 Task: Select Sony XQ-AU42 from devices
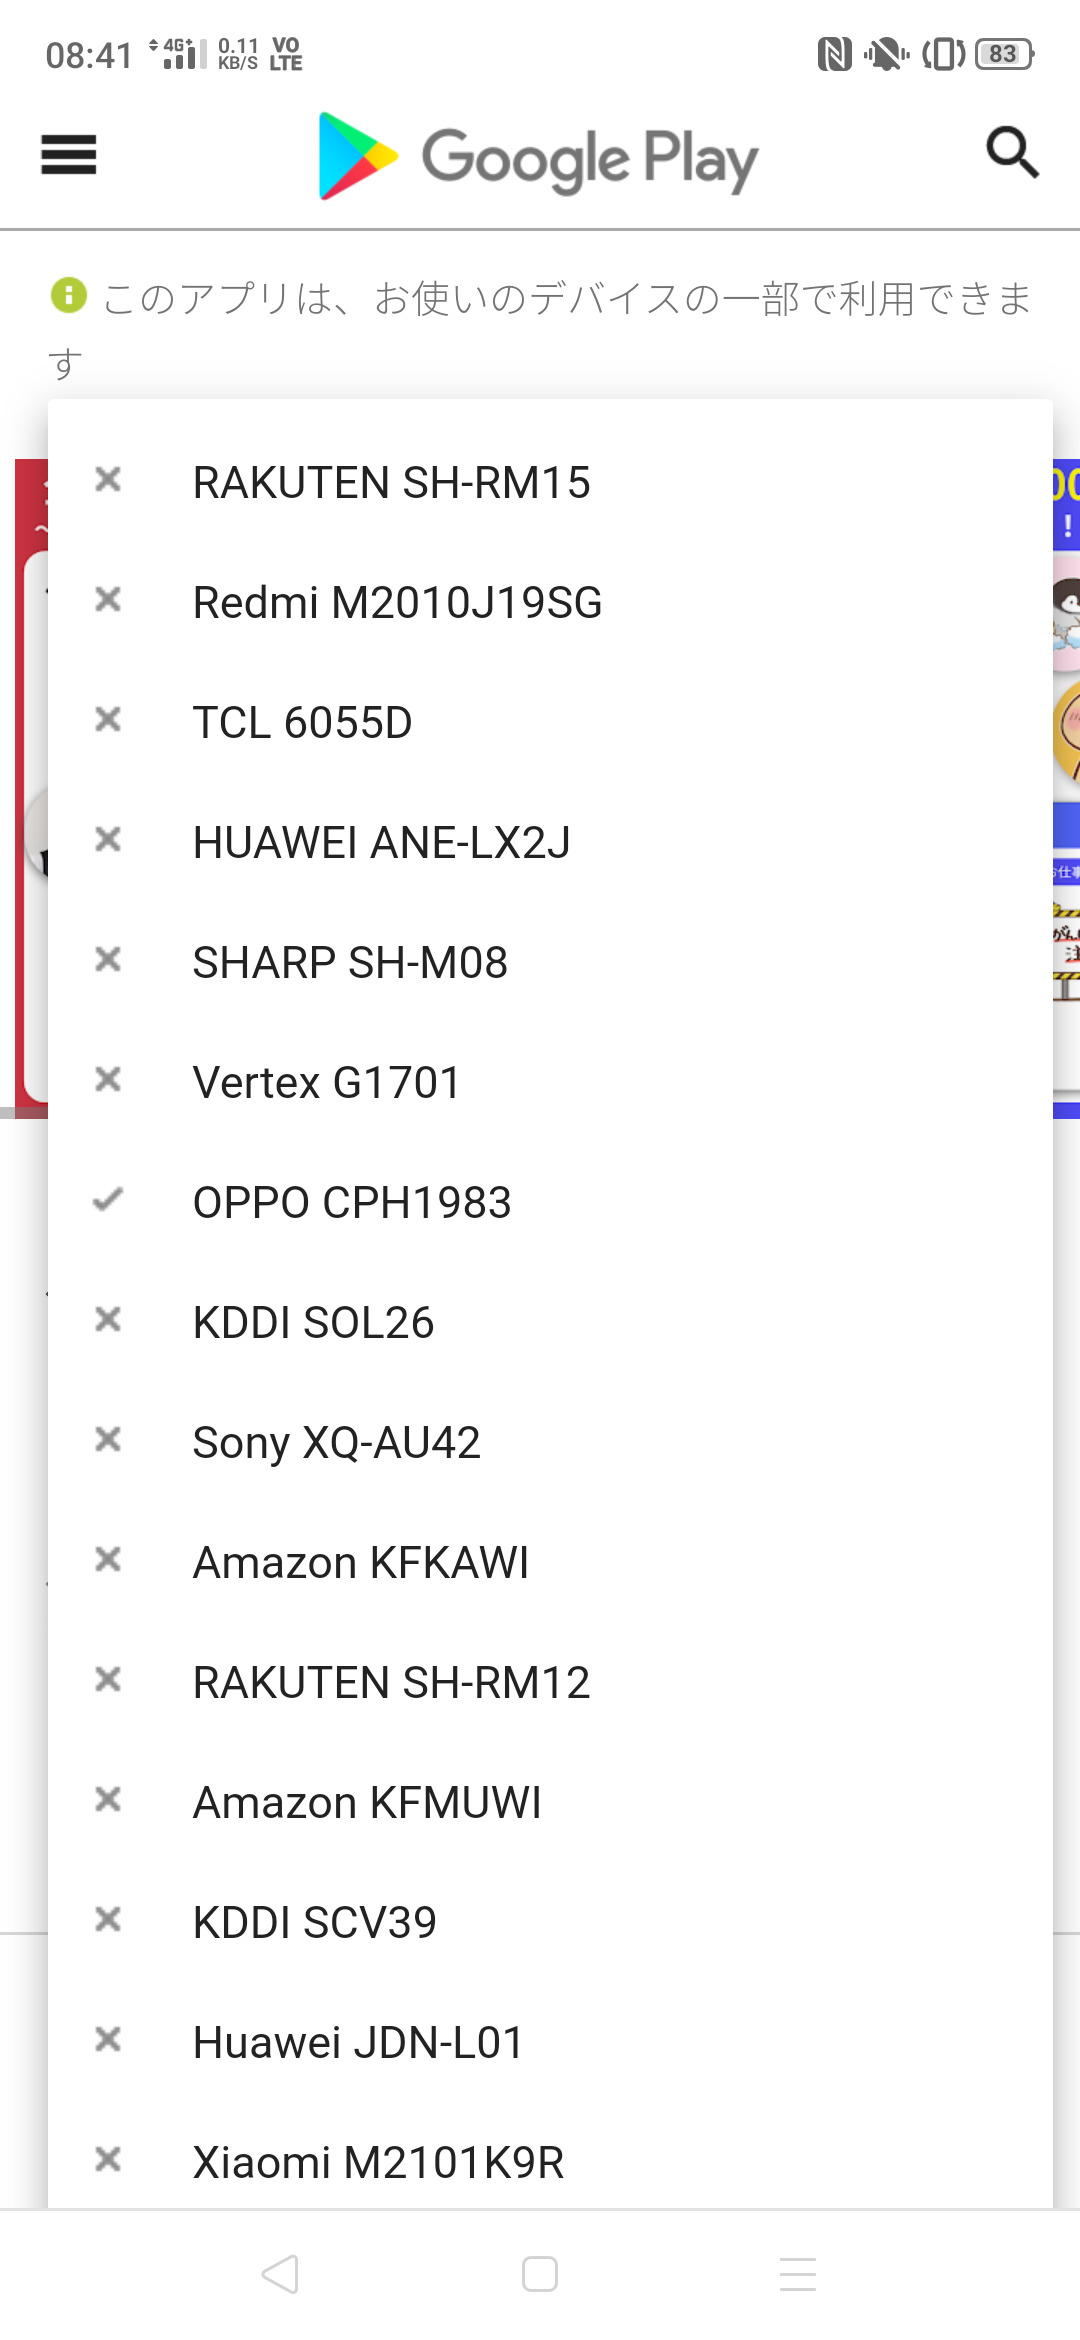point(336,1442)
